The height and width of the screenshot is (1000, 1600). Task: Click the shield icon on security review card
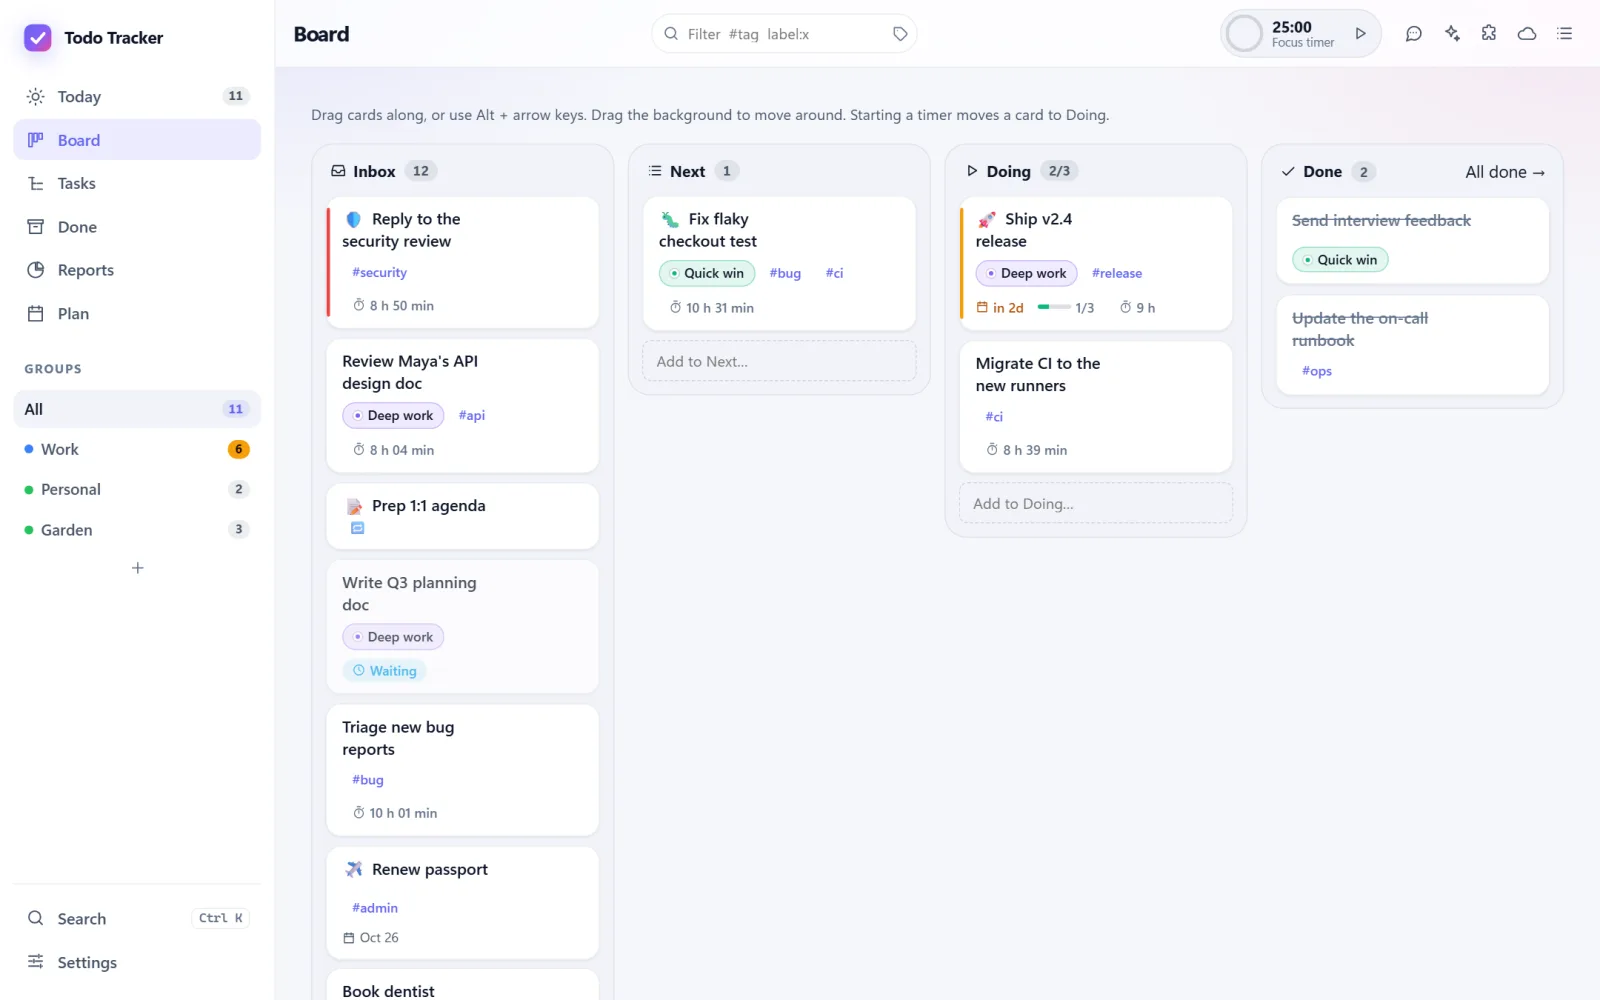[354, 219]
